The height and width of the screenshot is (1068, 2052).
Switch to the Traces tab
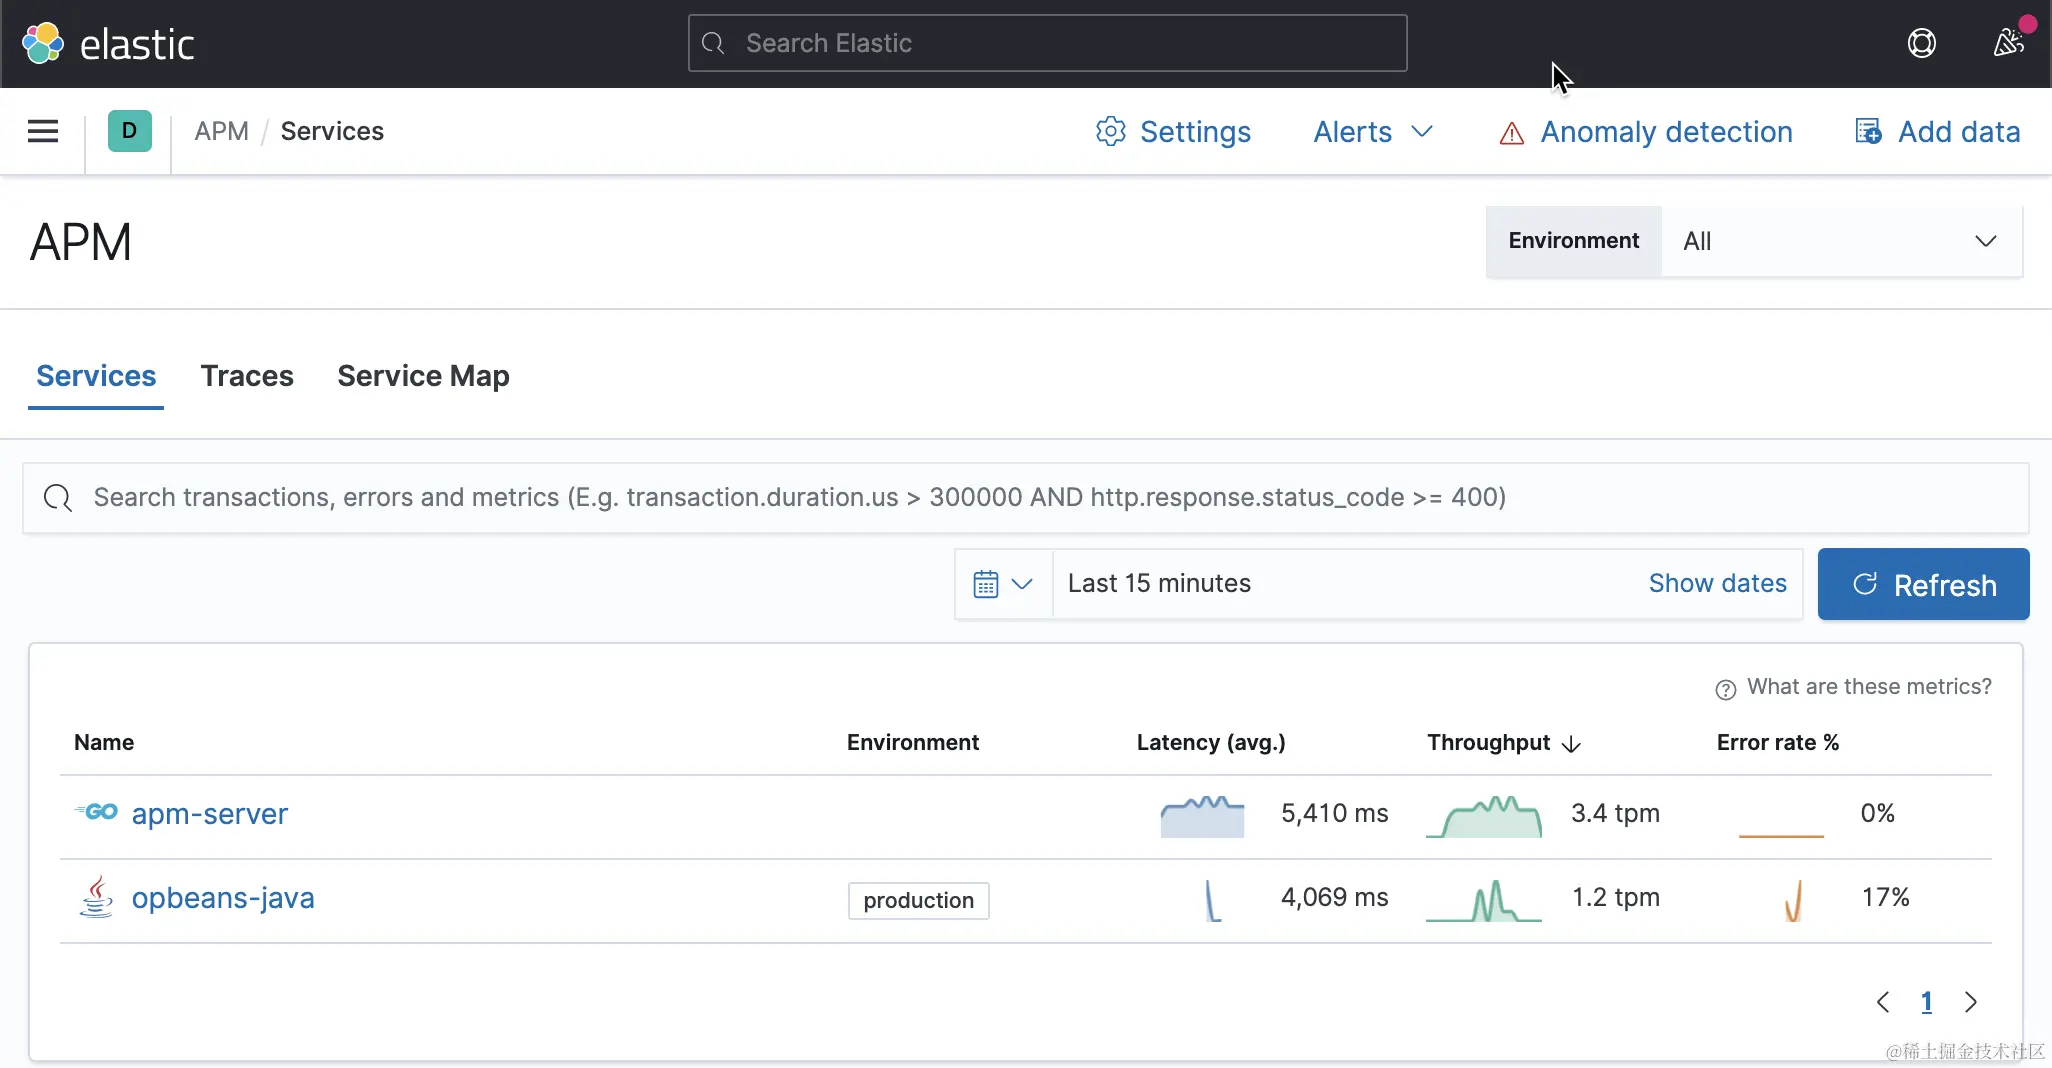tap(247, 376)
